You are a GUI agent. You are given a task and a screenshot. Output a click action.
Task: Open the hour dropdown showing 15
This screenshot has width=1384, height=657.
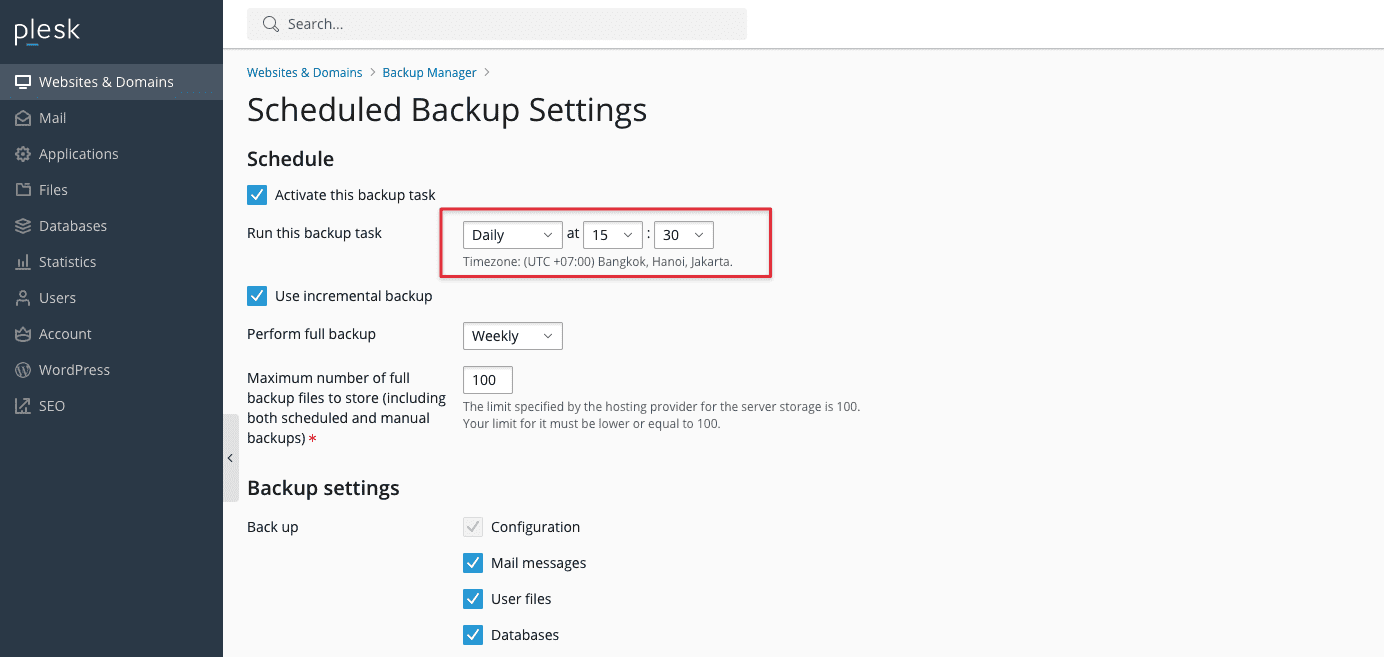(612, 235)
